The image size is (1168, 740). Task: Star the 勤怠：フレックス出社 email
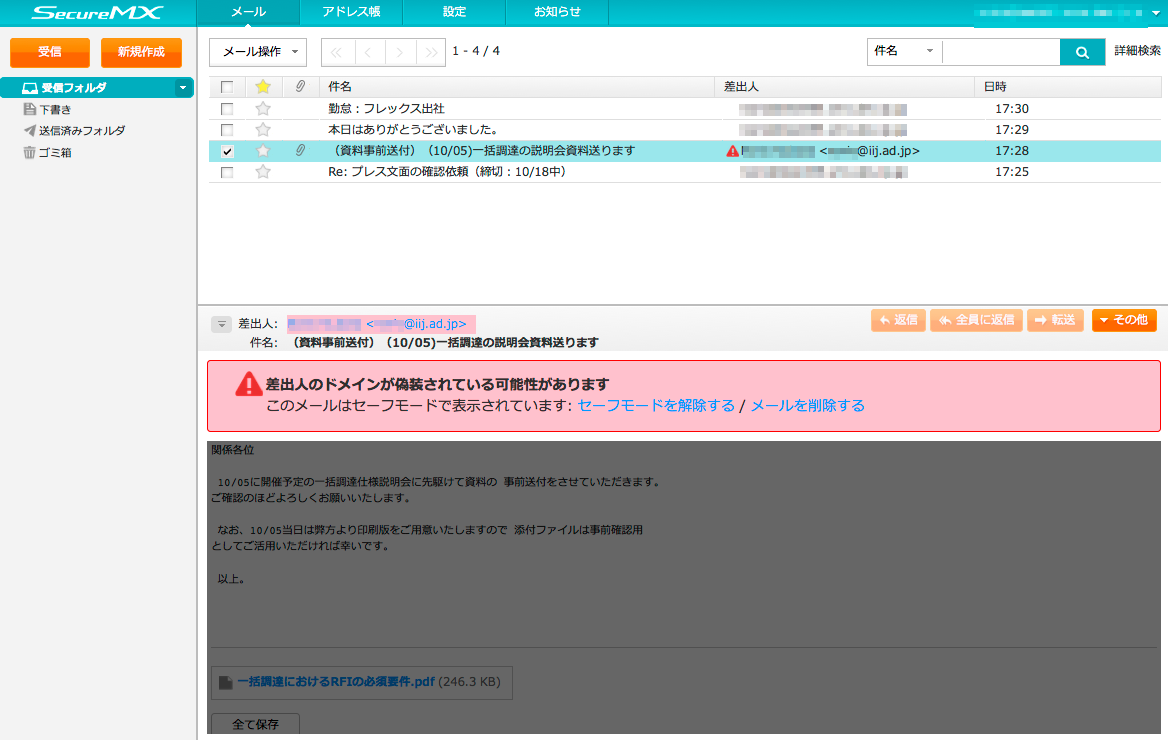(263, 108)
